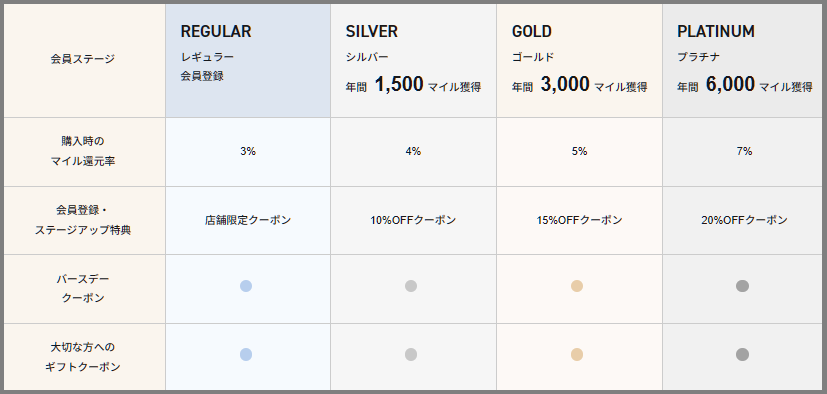827x394 pixels.
Task: Click the バースデークーポン row label
Action: point(83,288)
